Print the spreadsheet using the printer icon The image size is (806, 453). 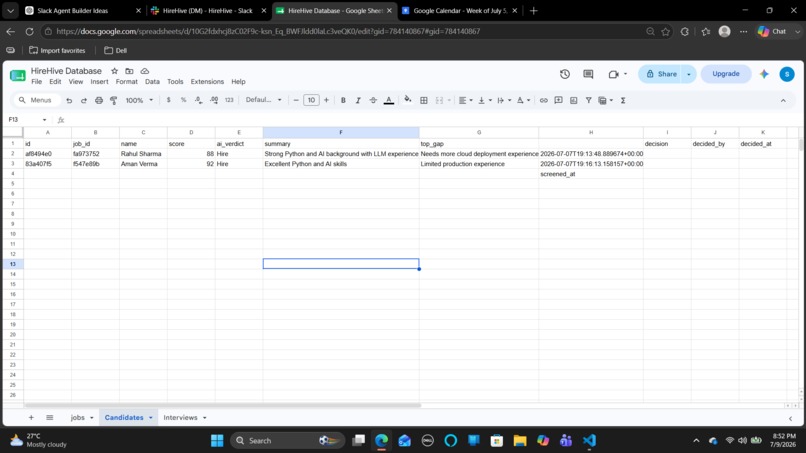(x=99, y=100)
